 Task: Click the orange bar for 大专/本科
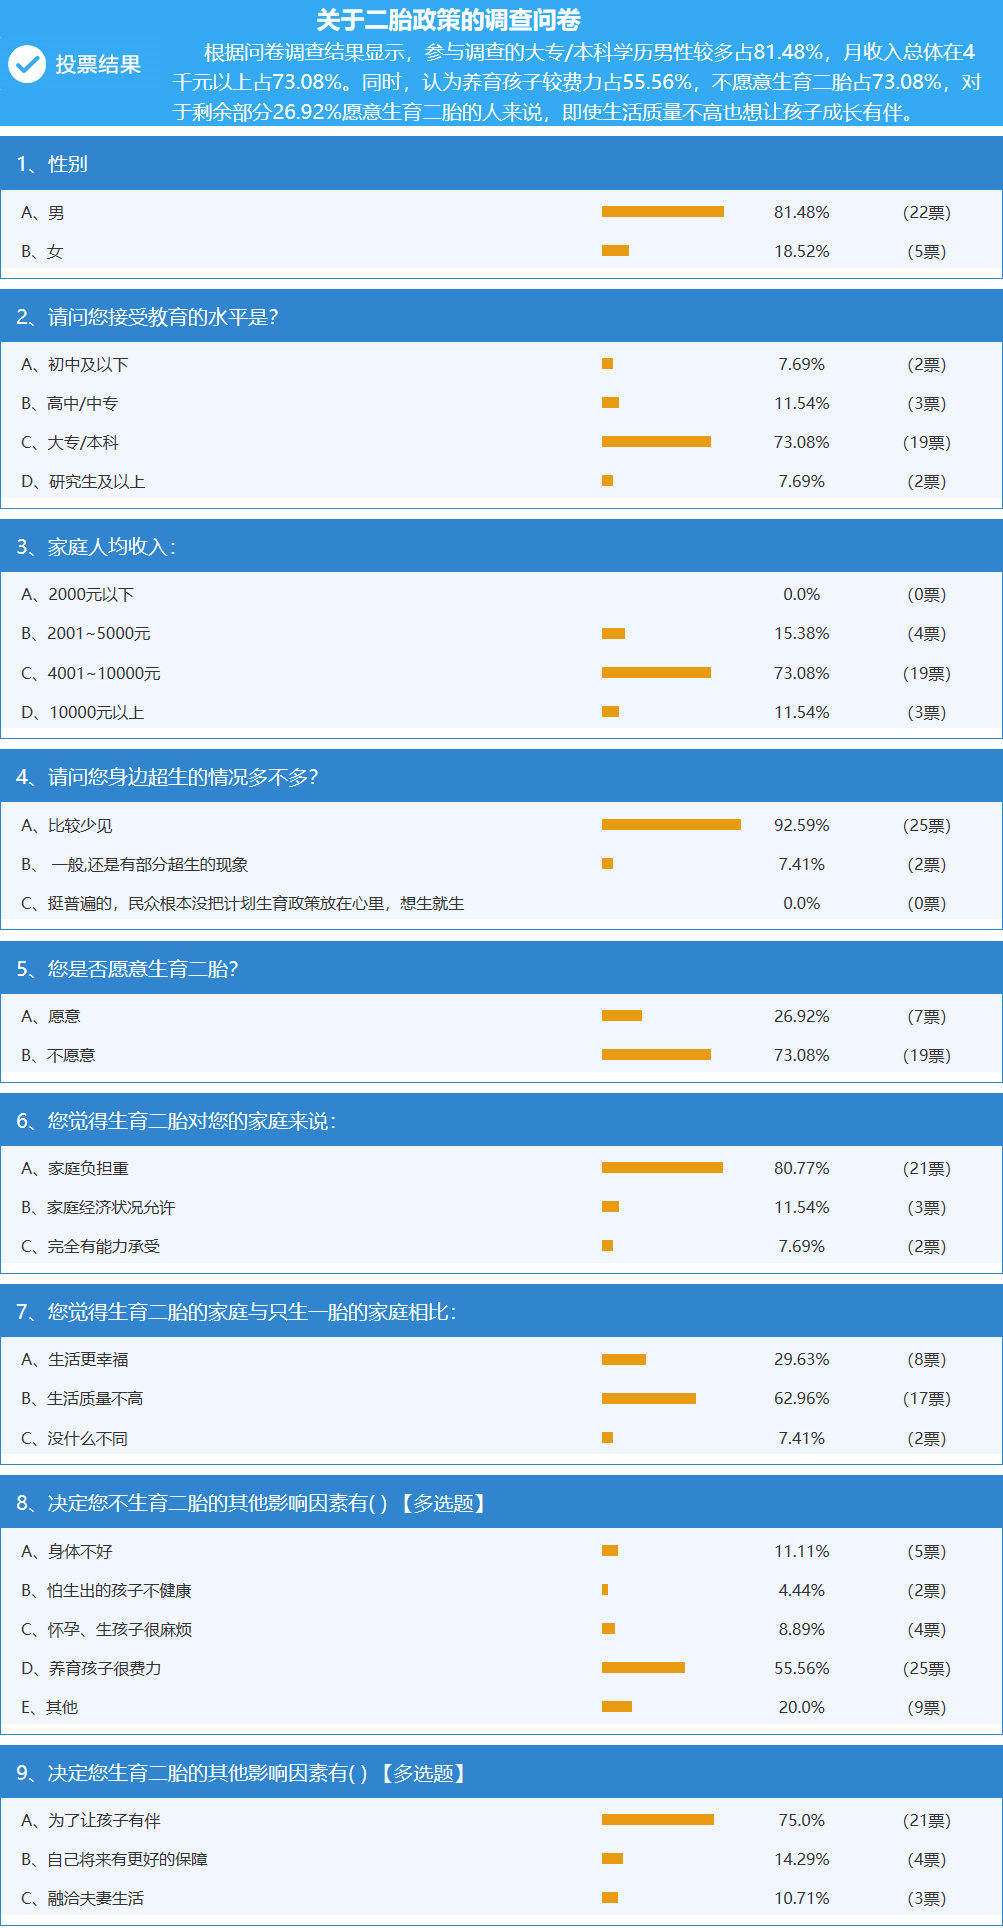tap(656, 442)
